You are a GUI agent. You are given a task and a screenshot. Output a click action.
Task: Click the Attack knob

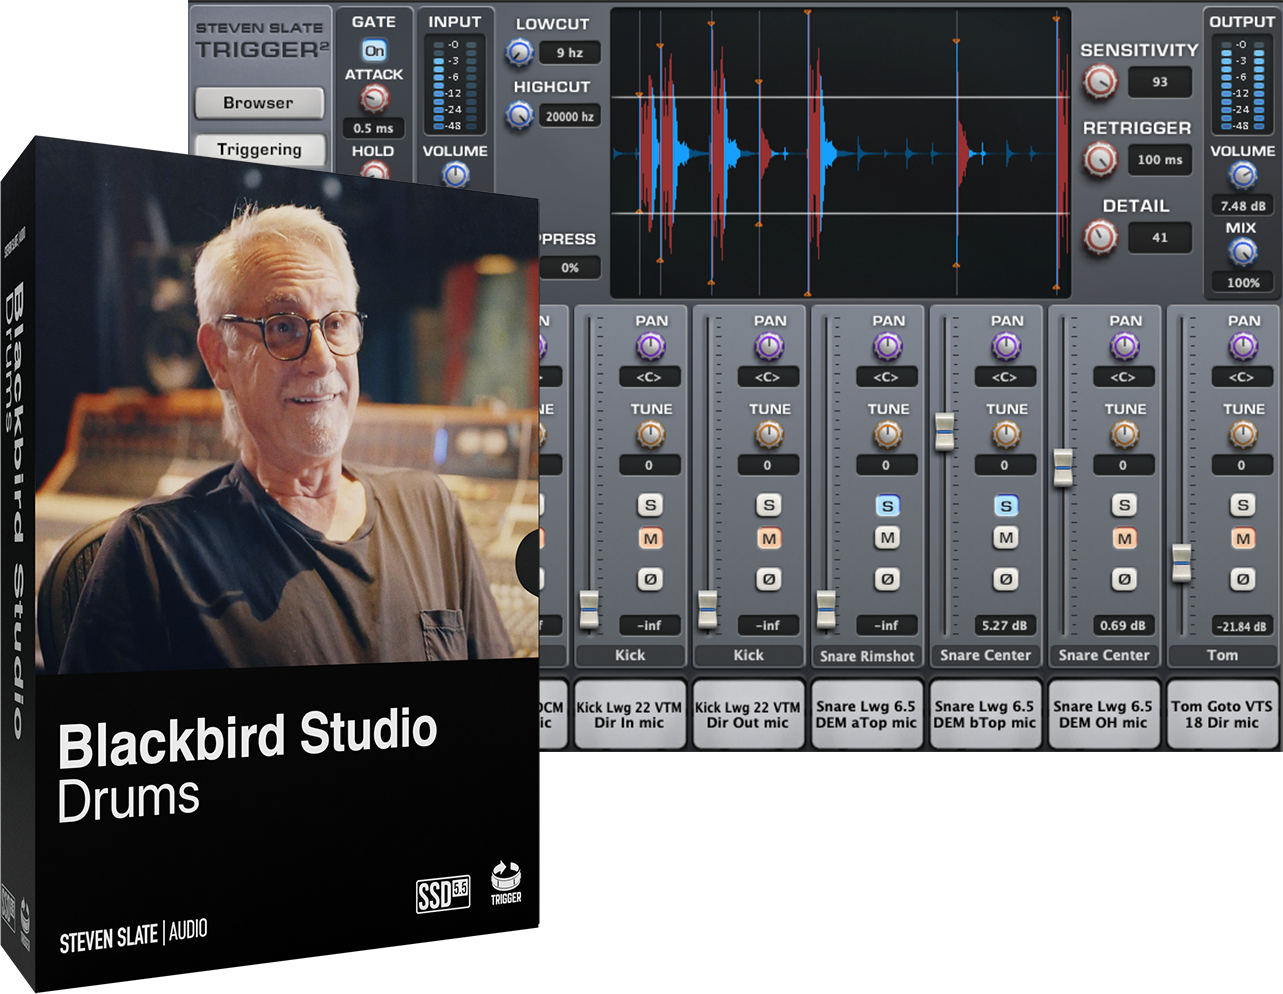click(372, 98)
